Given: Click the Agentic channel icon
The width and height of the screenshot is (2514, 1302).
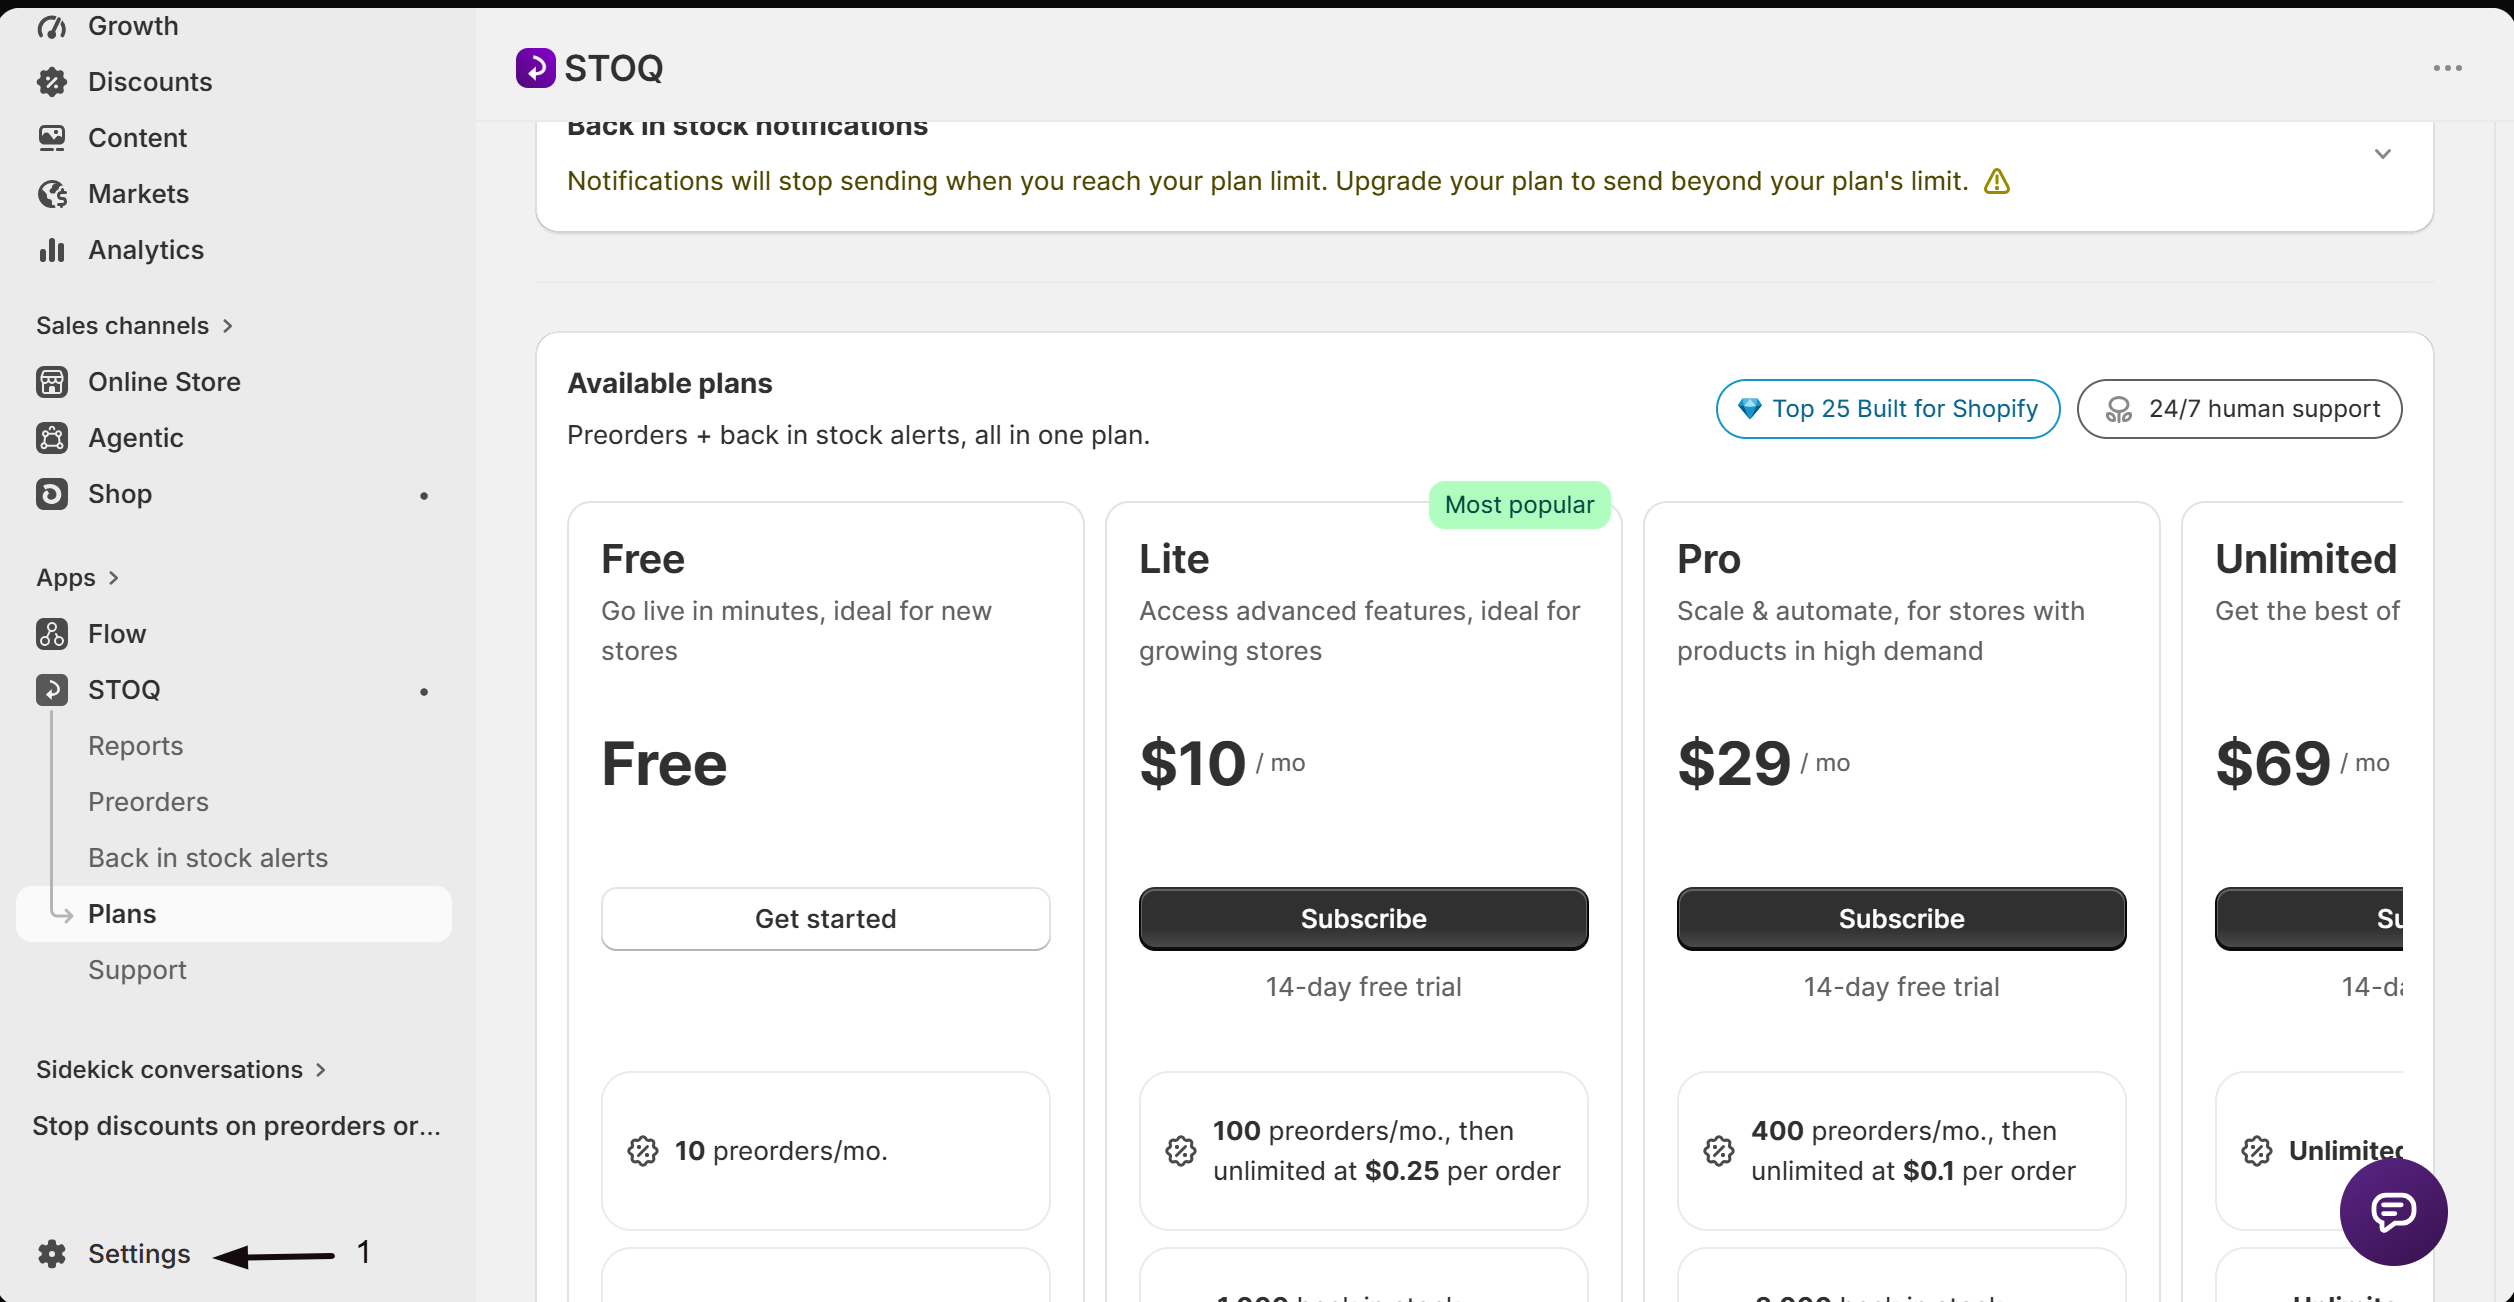Looking at the screenshot, I should pos(52,438).
